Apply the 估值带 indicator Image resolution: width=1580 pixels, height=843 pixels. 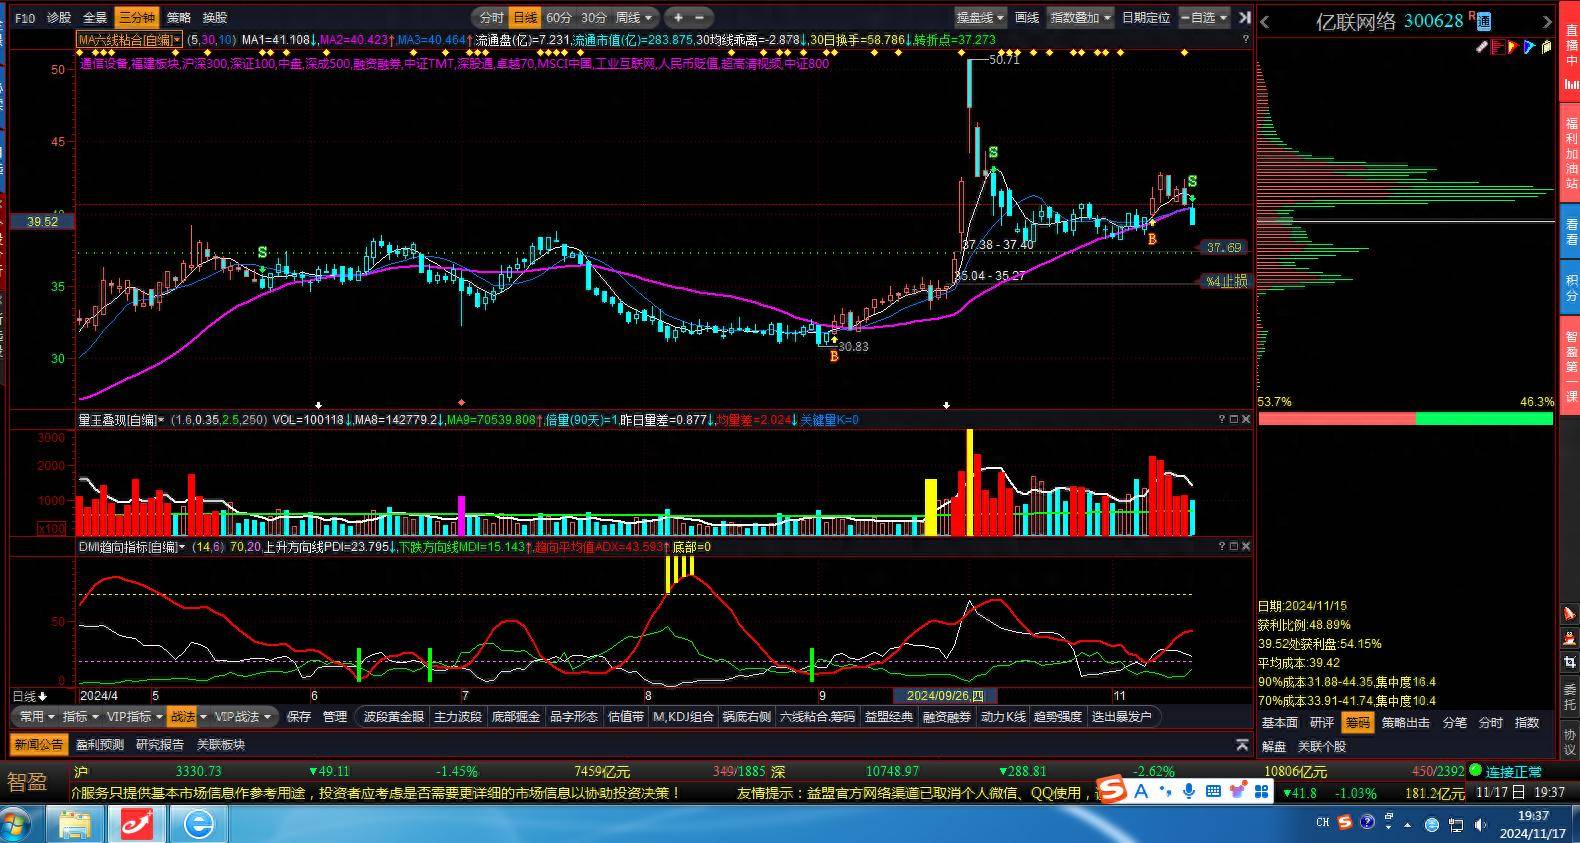tap(626, 716)
